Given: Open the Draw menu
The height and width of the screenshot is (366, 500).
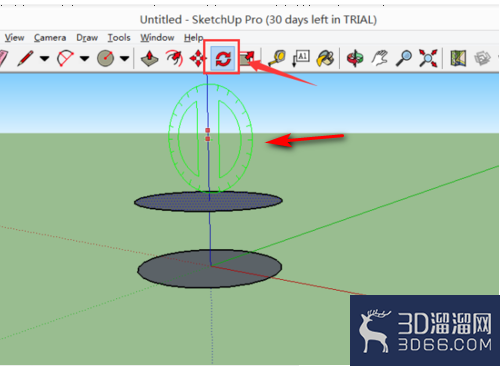Looking at the screenshot, I should pyautogui.click(x=87, y=38).
